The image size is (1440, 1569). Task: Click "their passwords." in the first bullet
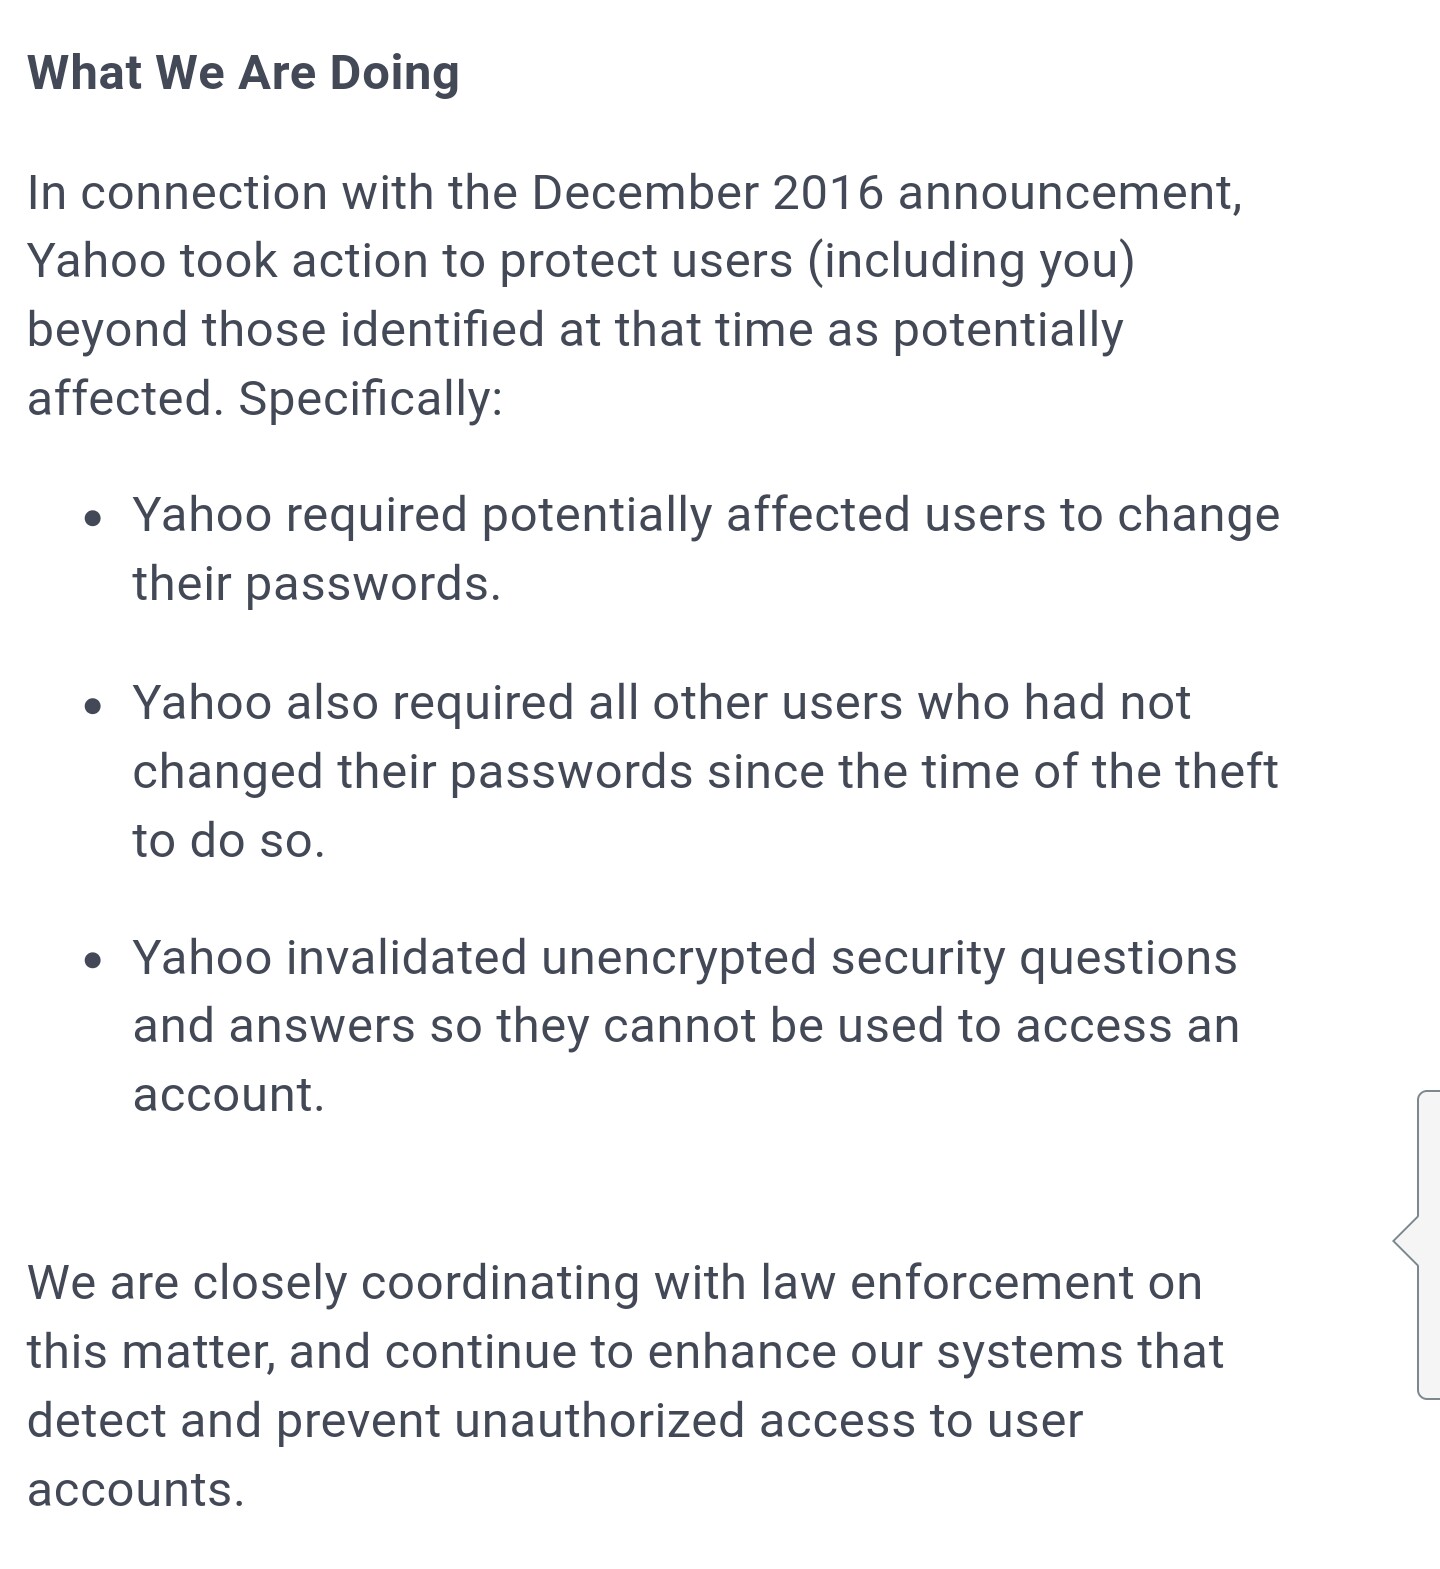(x=316, y=583)
